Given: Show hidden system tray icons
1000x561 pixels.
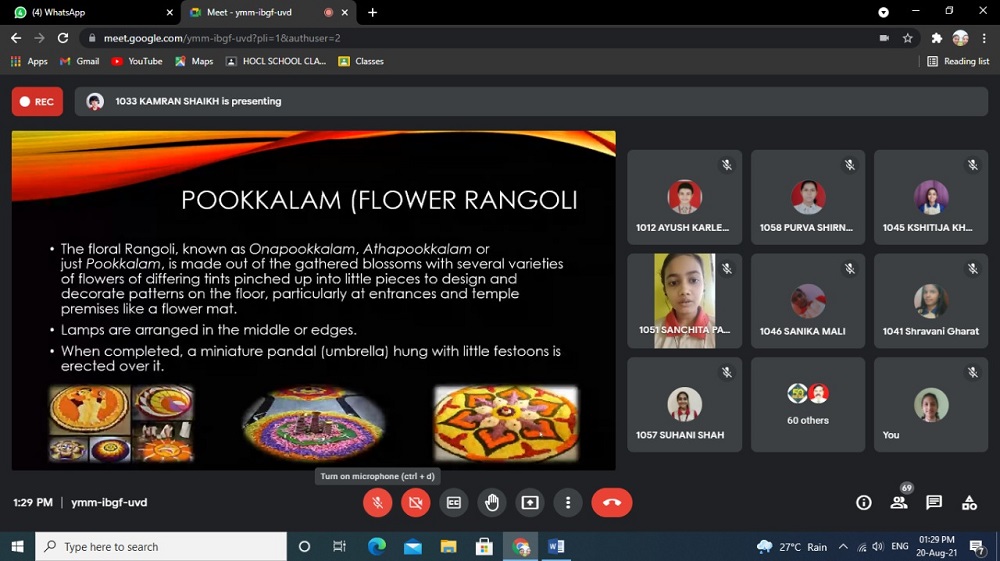Looking at the screenshot, I should (843, 547).
